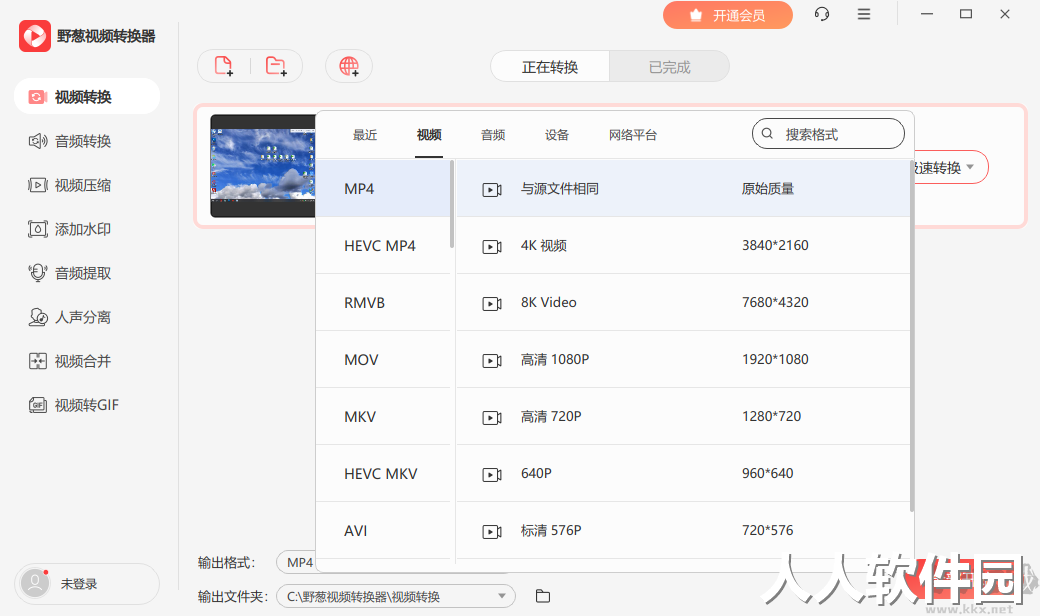Click the 音频提取 microphone icon

38,273
